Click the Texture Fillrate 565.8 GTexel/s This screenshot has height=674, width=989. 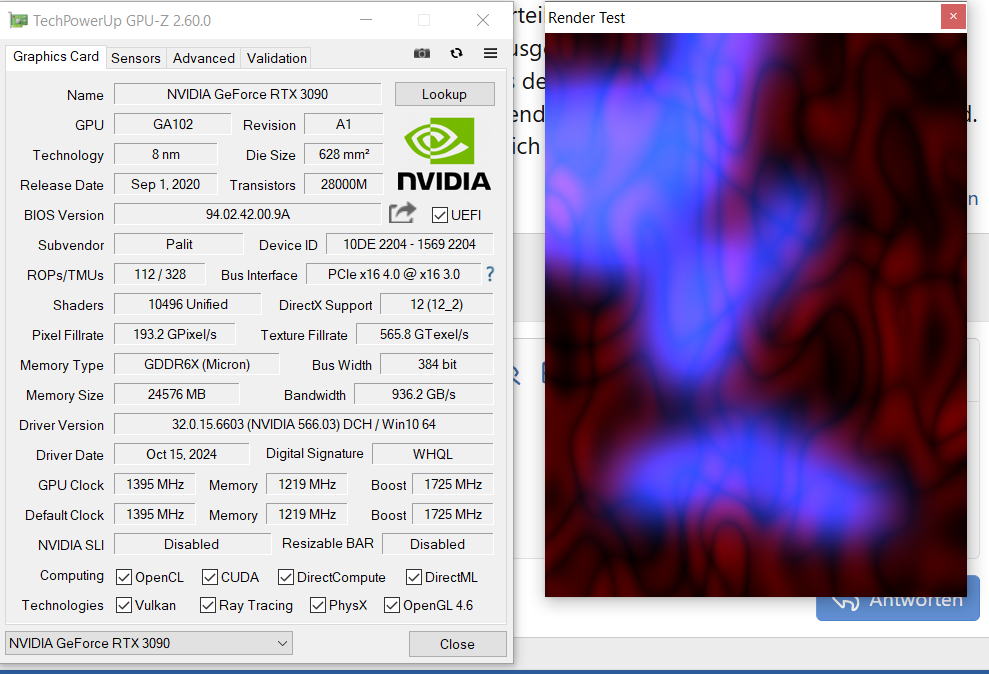point(424,334)
